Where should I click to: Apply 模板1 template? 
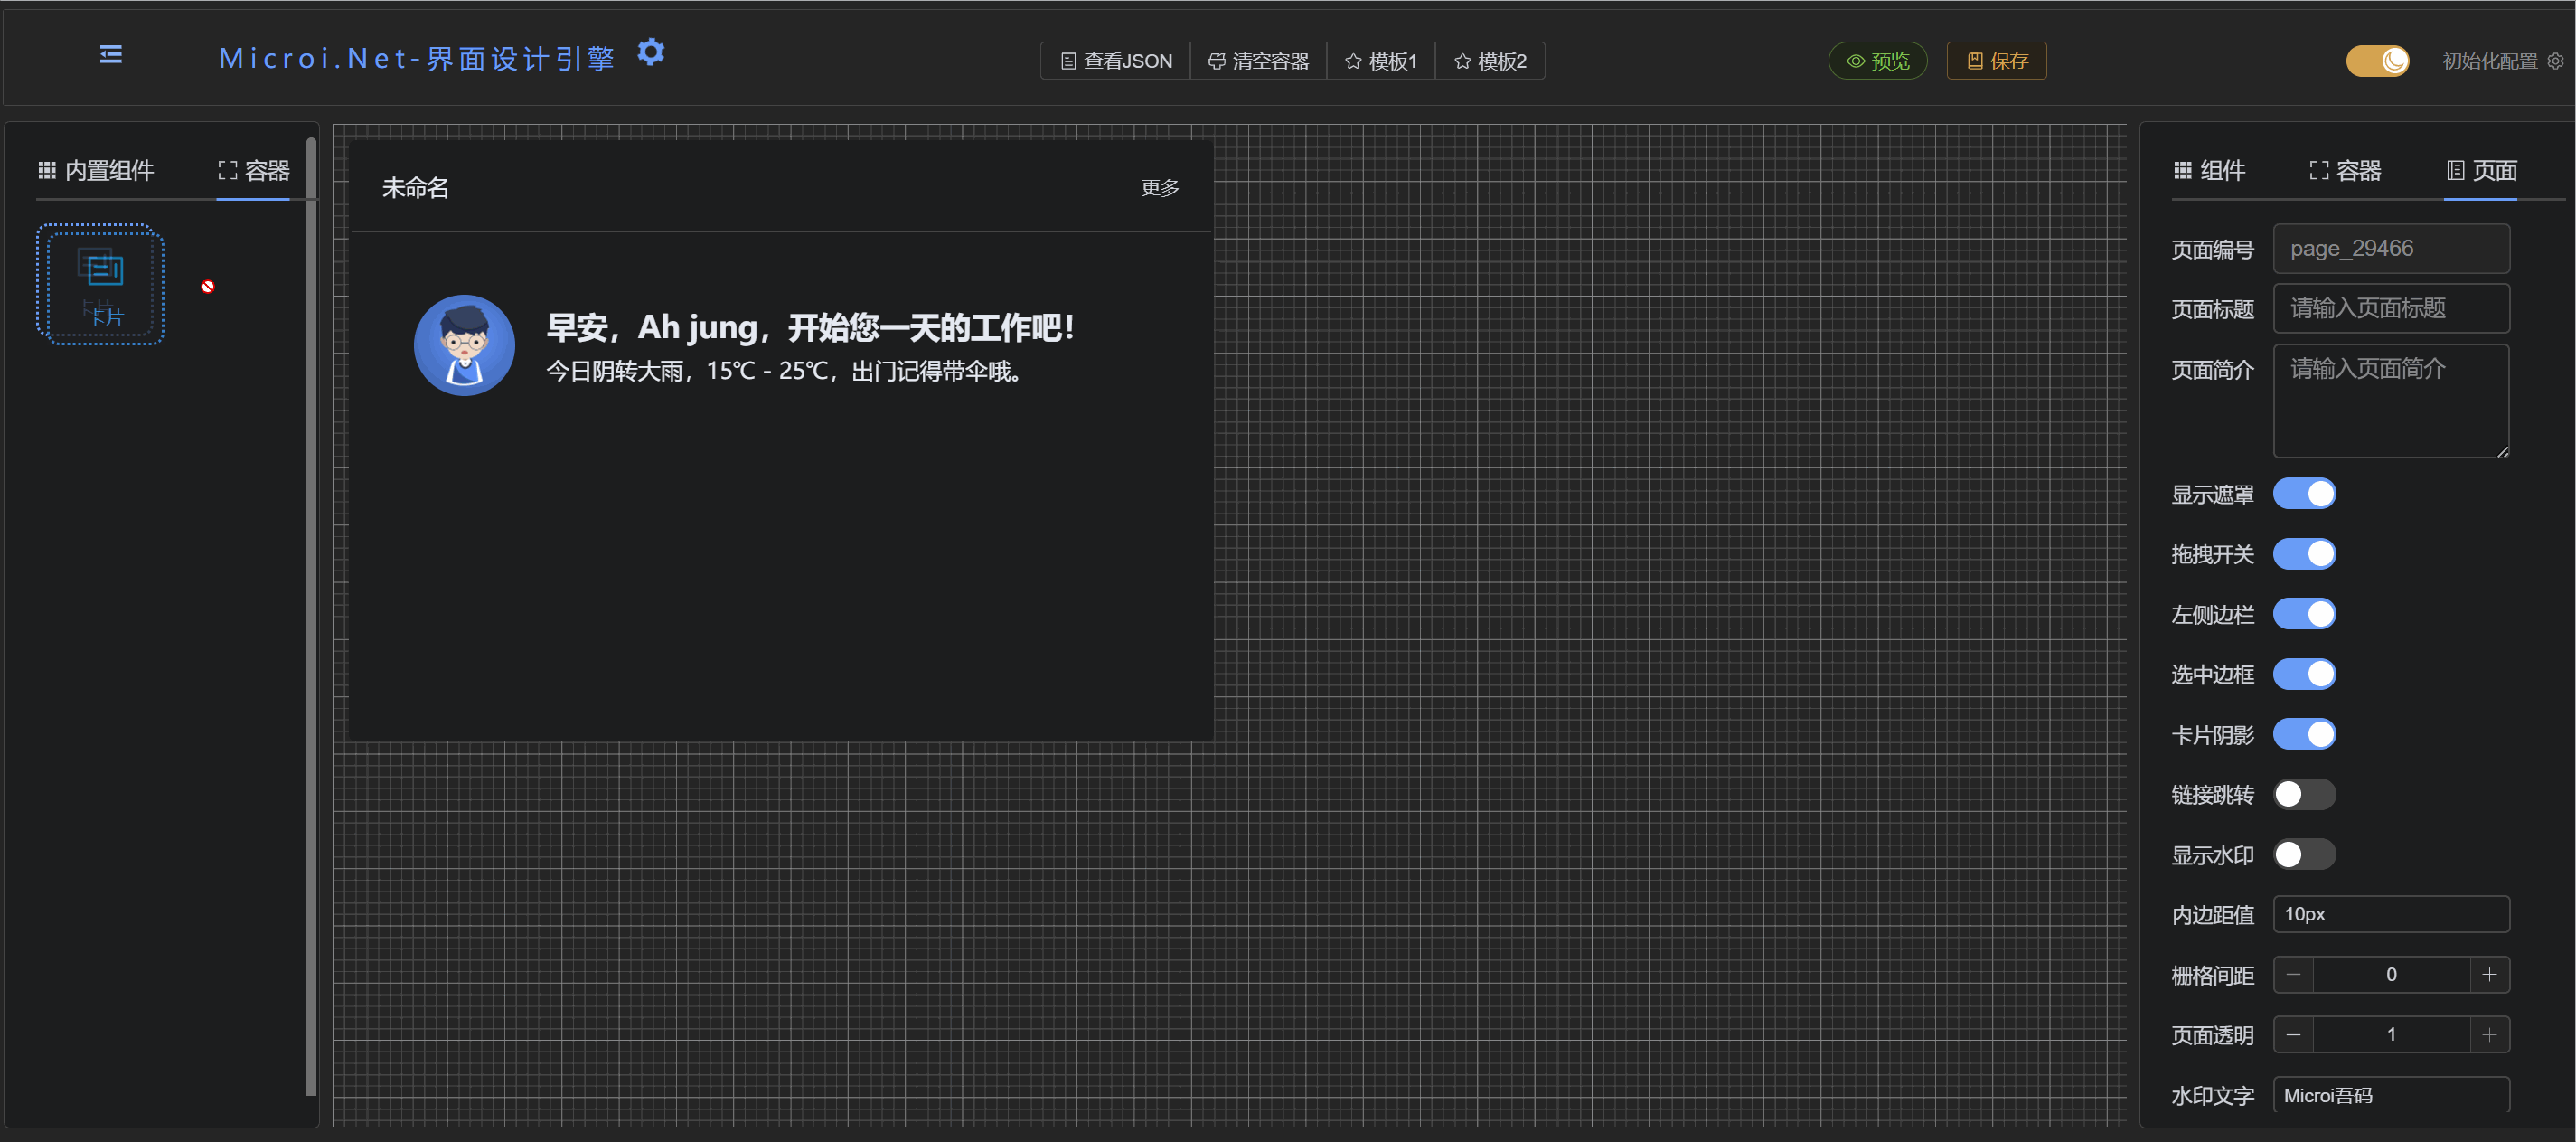(x=1381, y=60)
